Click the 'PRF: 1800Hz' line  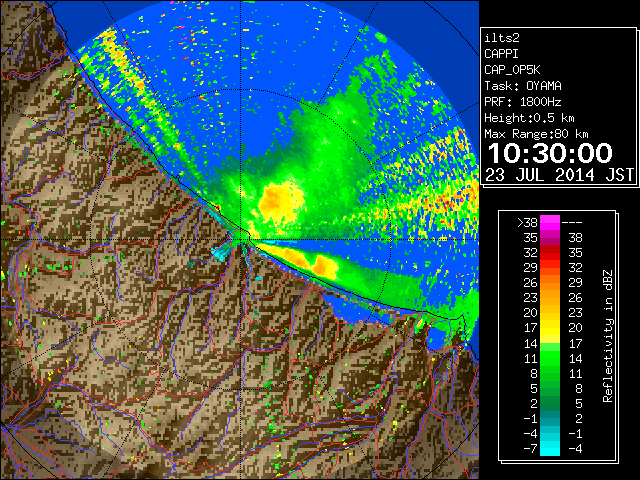(523, 102)
